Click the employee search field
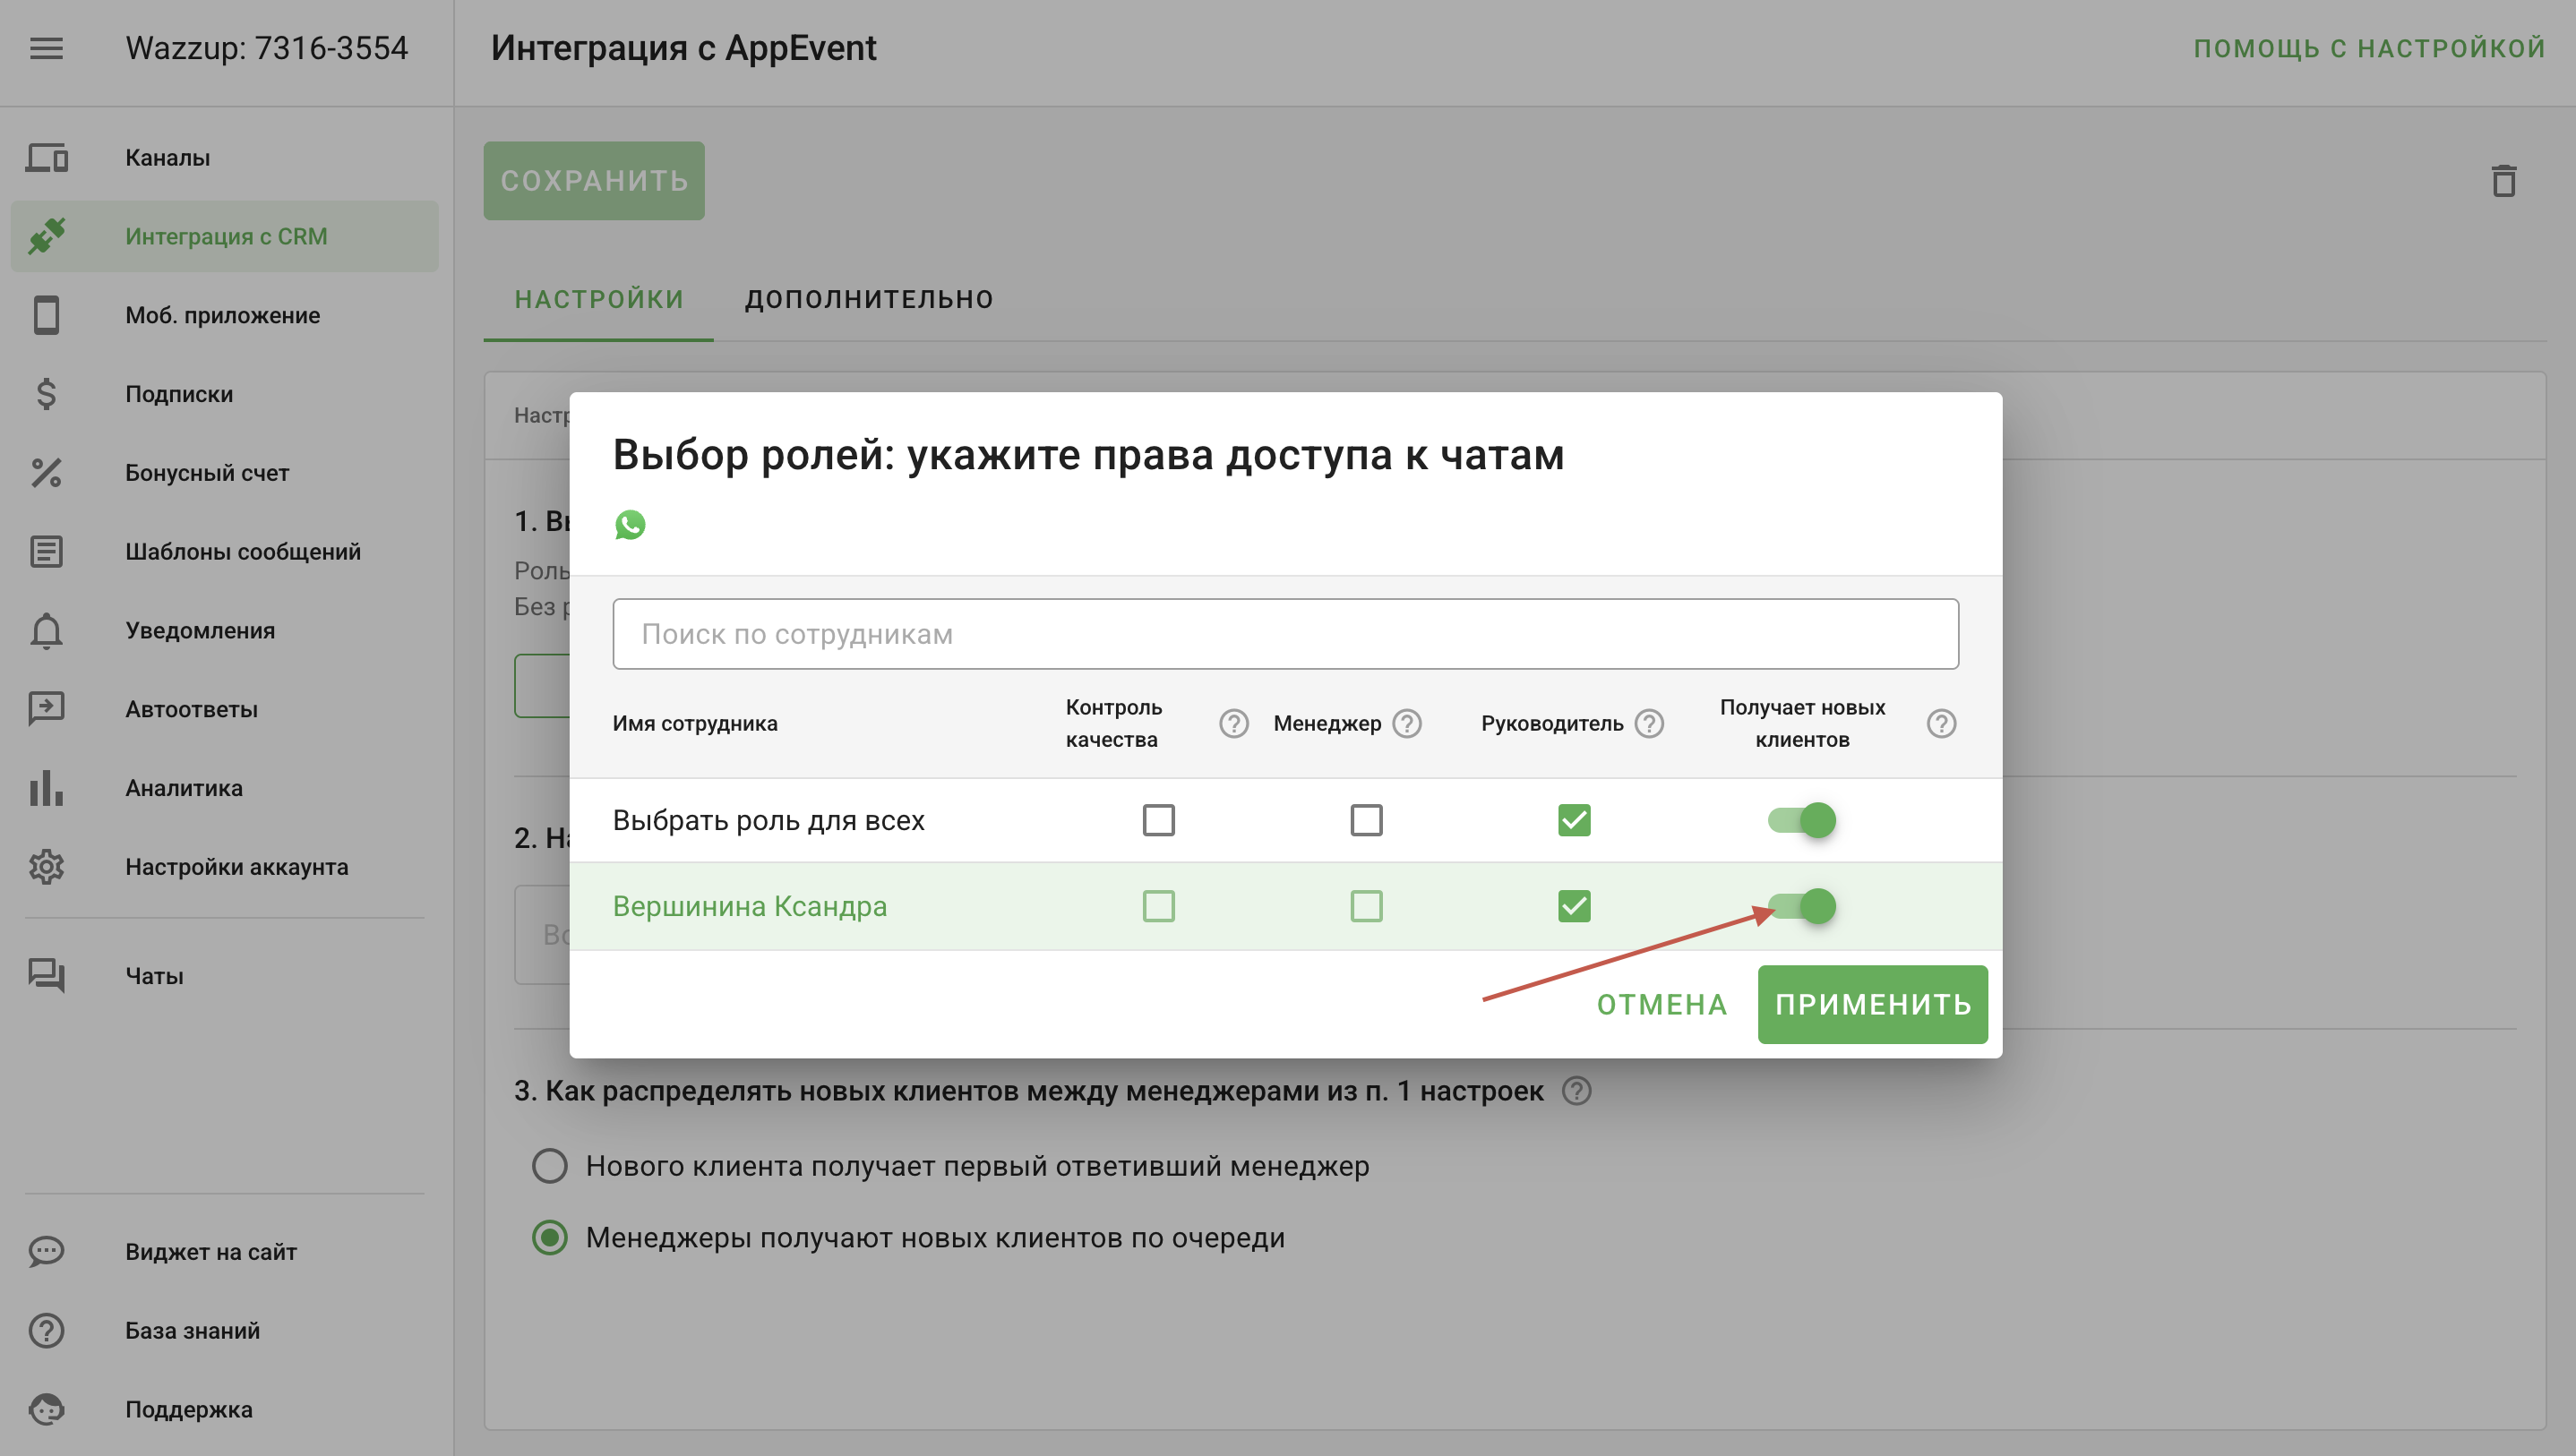The height and width of the screenshot is (1456, 2576). tap(1285, 634)
